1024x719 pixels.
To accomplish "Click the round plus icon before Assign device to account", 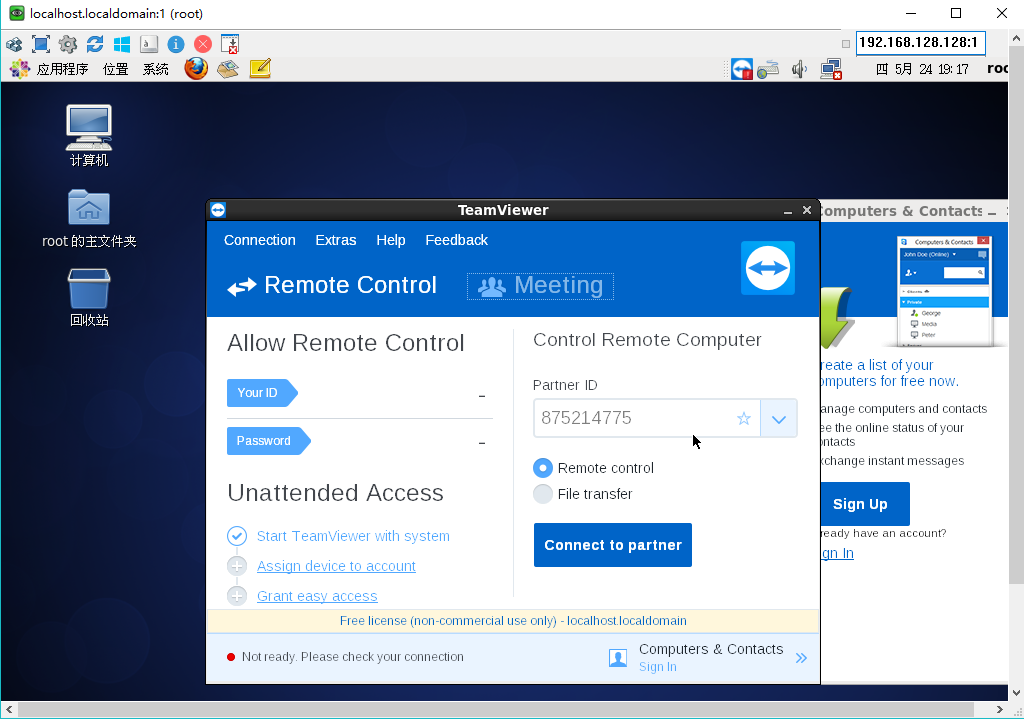I will (x=237, y=566).
